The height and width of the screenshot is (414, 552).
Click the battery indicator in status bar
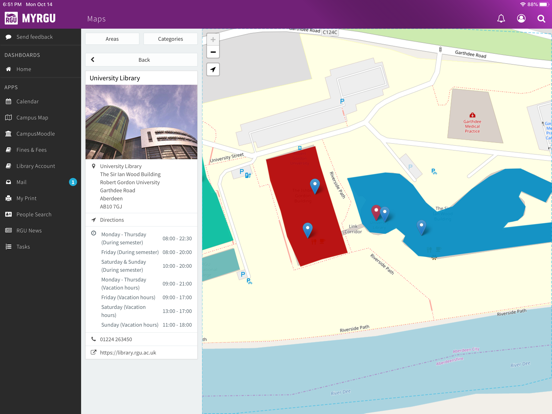click(544, 4)
